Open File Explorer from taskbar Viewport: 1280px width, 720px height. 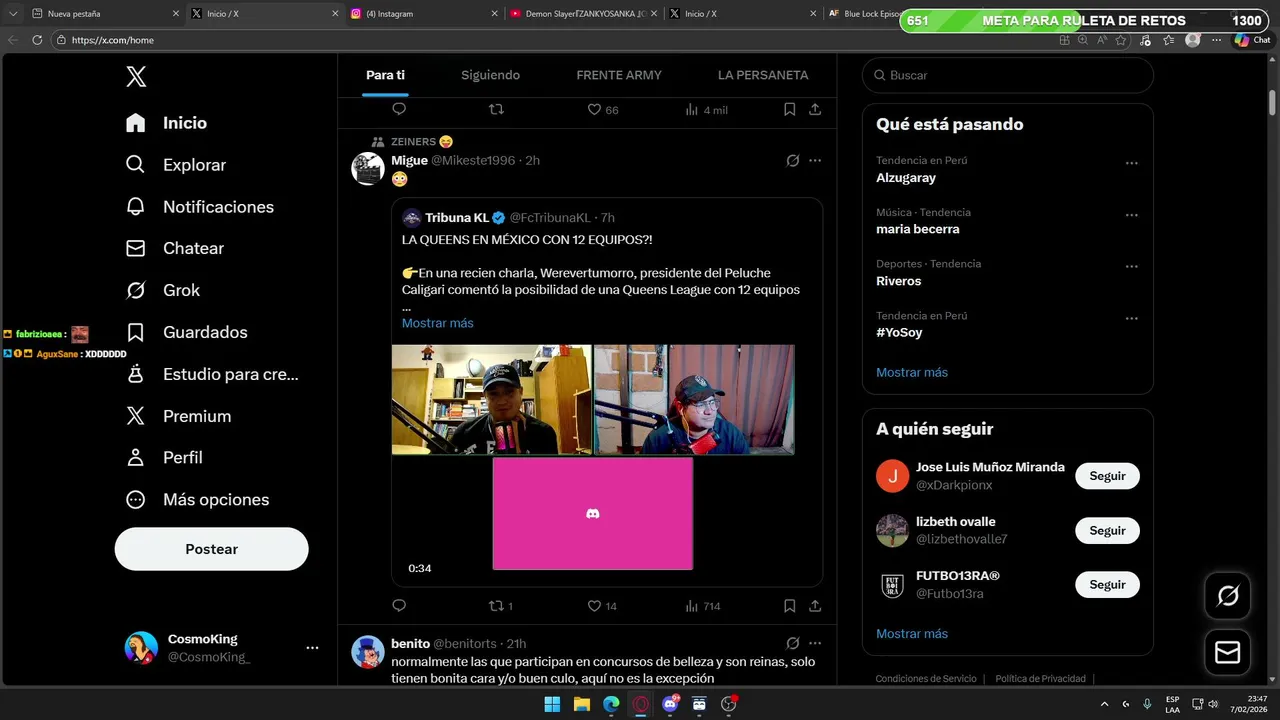click(x=581, y=704)
